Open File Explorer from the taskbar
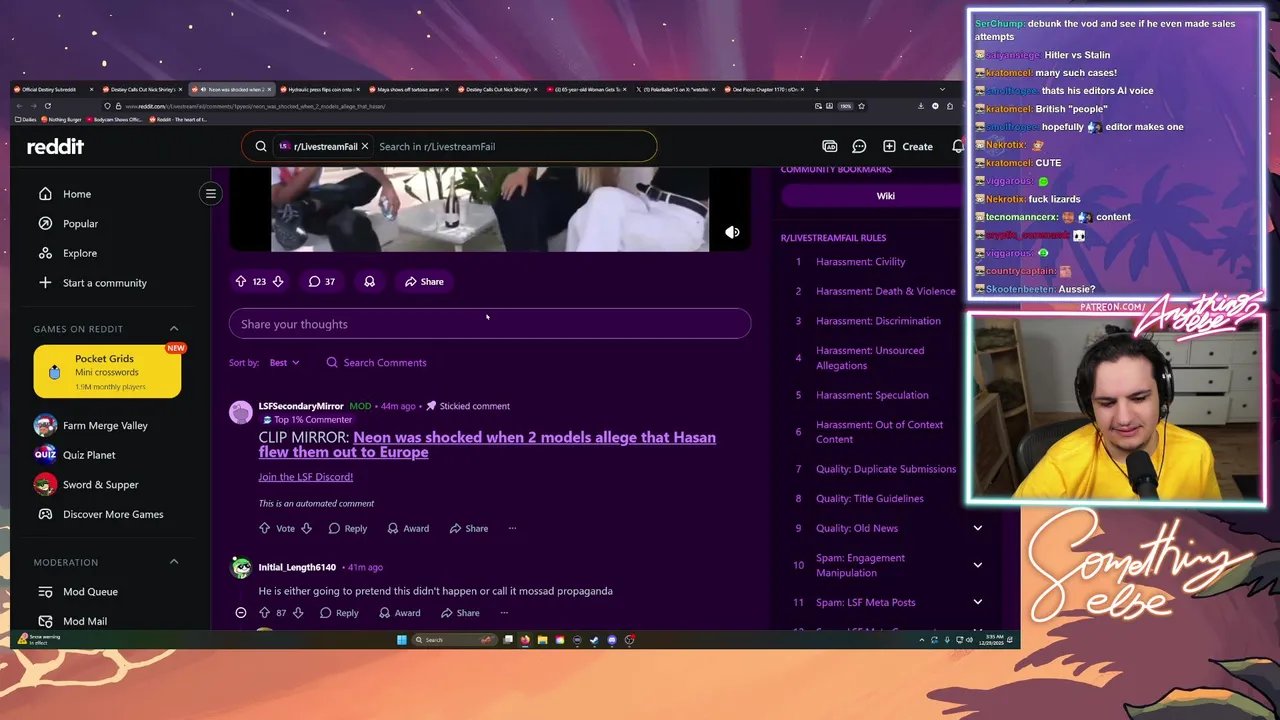The image size is (1280, 720). pyautogui.click(x=542, y=640)
